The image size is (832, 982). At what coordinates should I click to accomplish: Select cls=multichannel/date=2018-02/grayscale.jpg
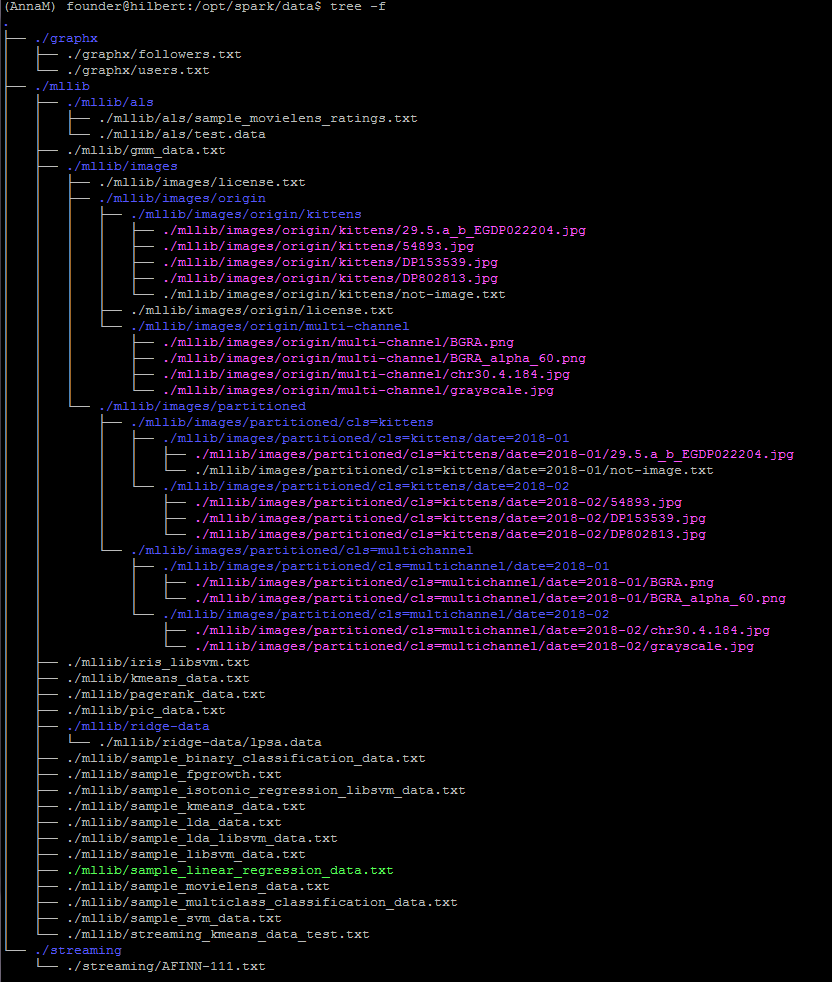(474, 646)
